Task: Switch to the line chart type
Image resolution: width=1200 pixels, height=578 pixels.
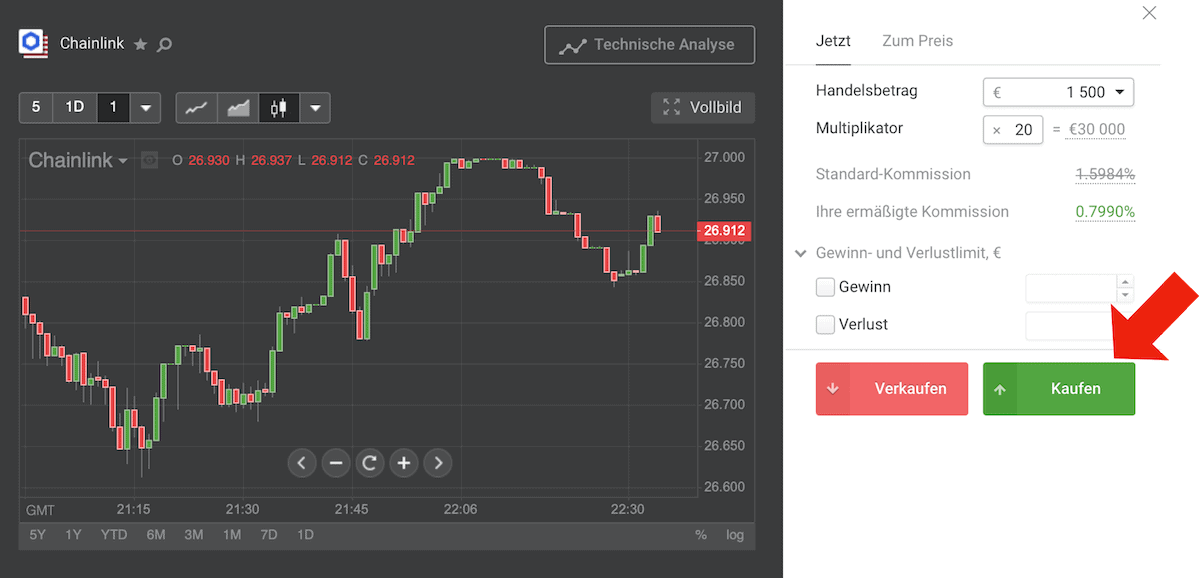Action: pyautogui.click(x=196, y=107)
